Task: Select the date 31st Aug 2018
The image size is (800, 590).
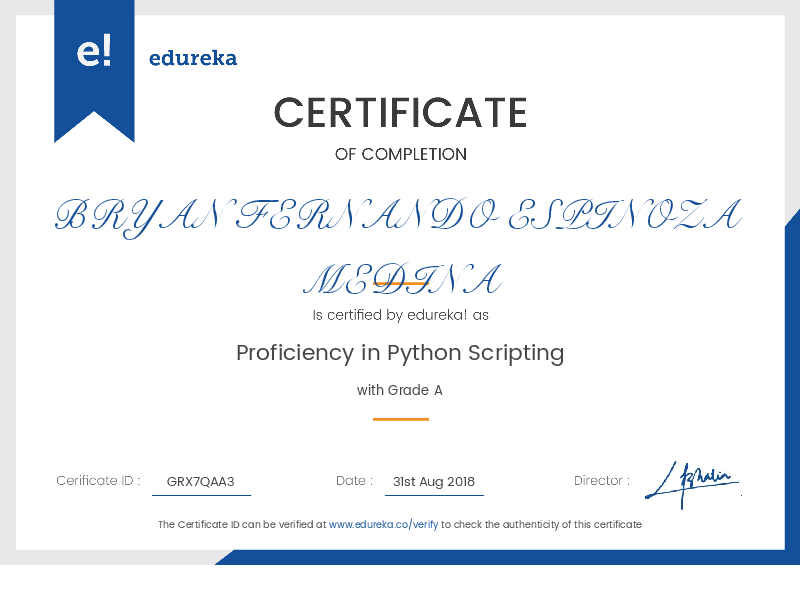Action: [x=434, y=482]
